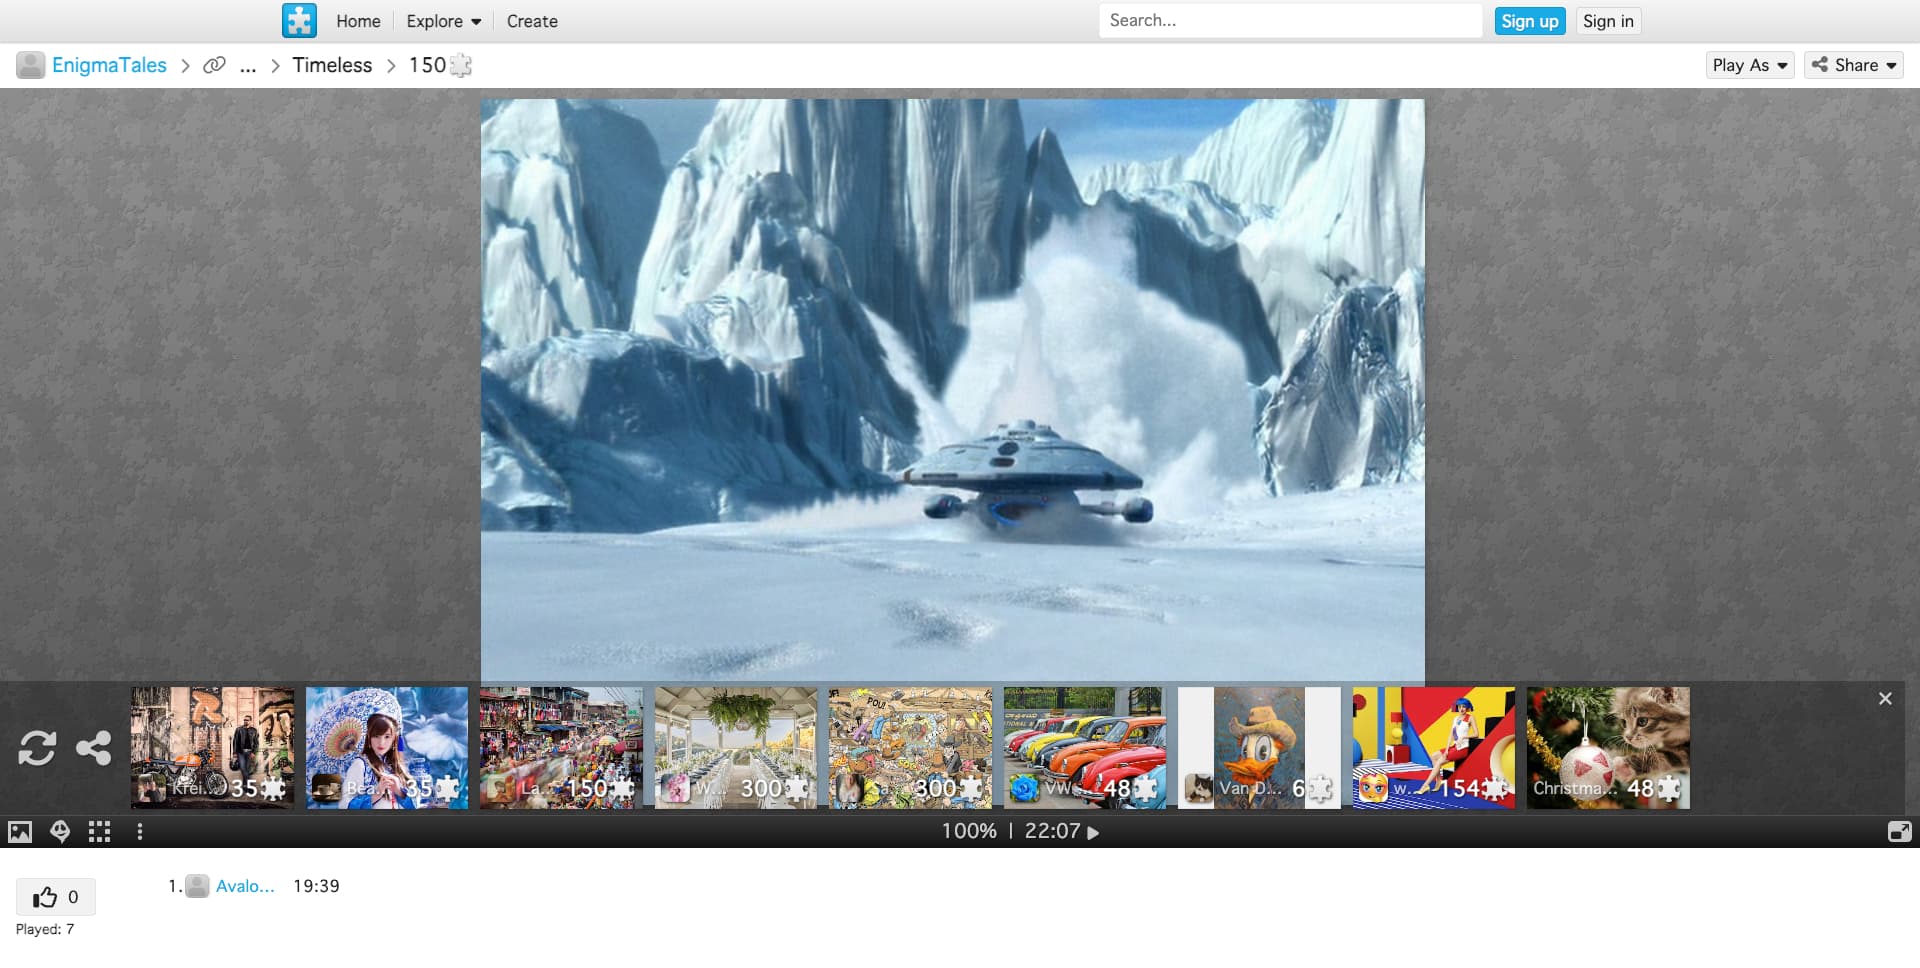Open the Create page
1920x968 pixels.
pyautogui.click(x=532, y=21)
